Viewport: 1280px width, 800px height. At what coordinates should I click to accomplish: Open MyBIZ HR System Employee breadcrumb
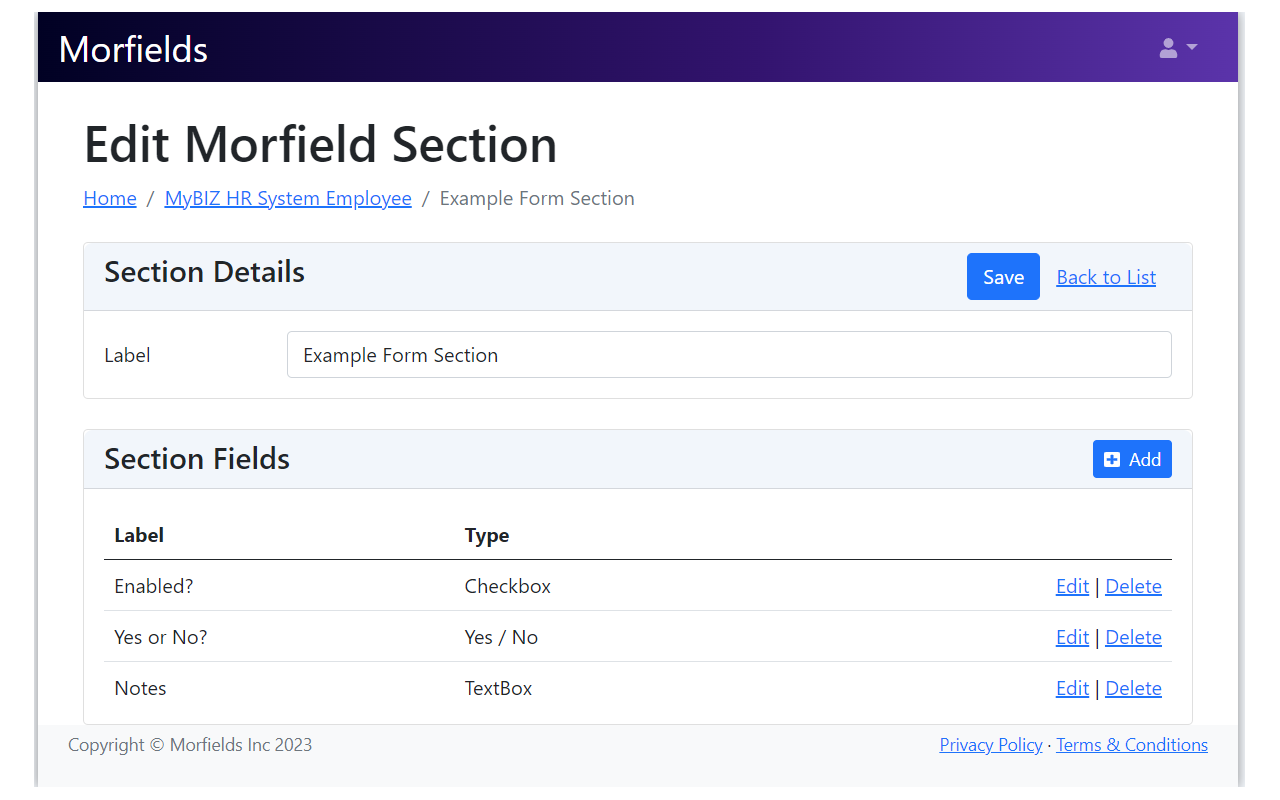point(288,198)
